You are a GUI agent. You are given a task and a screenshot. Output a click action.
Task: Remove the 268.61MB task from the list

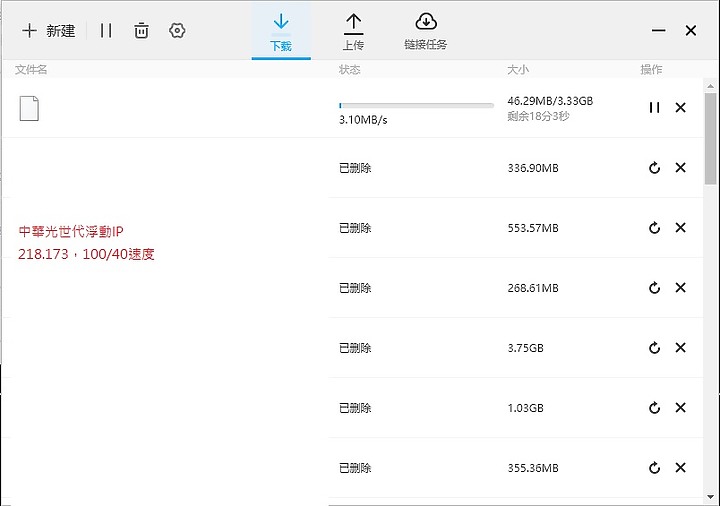[x=681, y=287]
